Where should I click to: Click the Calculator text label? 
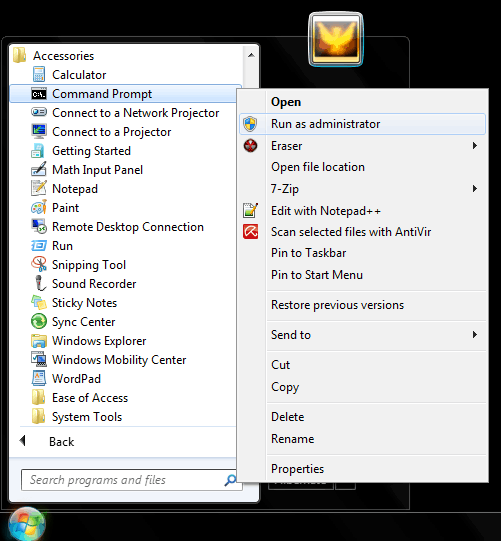click(79, 75)
